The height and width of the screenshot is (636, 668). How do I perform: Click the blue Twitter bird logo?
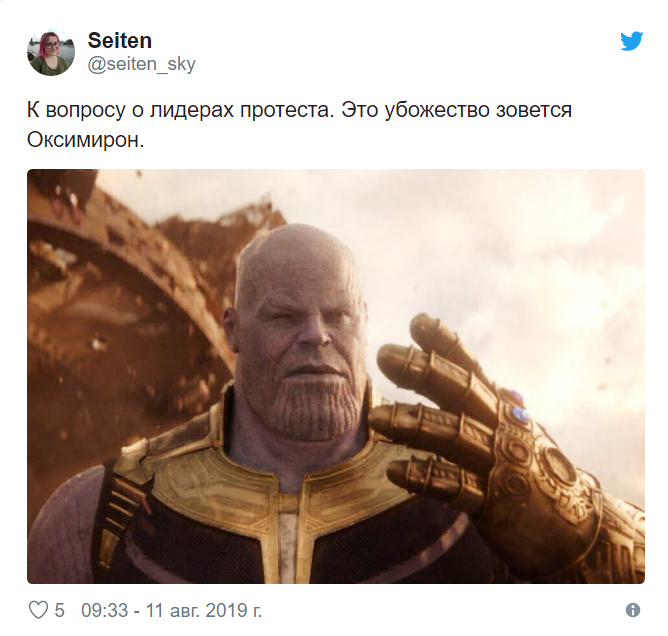[631, 41]
